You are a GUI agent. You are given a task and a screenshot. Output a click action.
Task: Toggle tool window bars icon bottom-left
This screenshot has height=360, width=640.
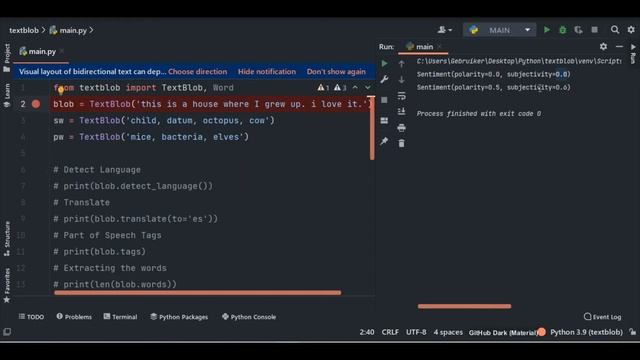pyautogui.click(x=7, y=332)
